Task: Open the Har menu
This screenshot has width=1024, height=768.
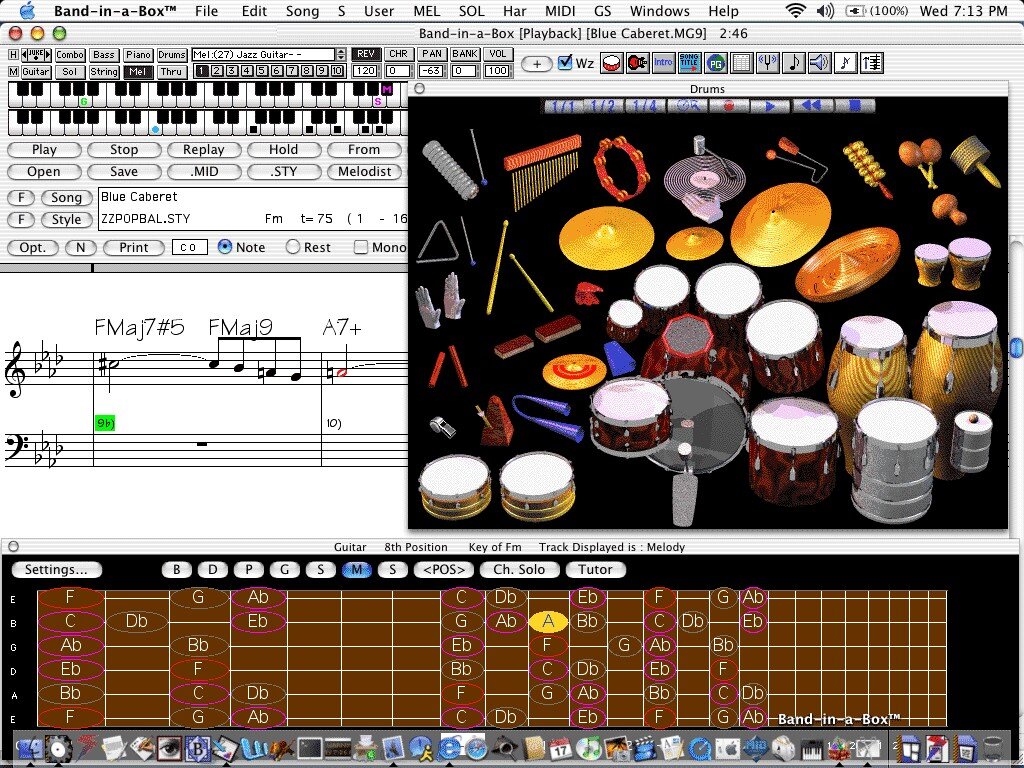Action: click(x=515, y=11)
